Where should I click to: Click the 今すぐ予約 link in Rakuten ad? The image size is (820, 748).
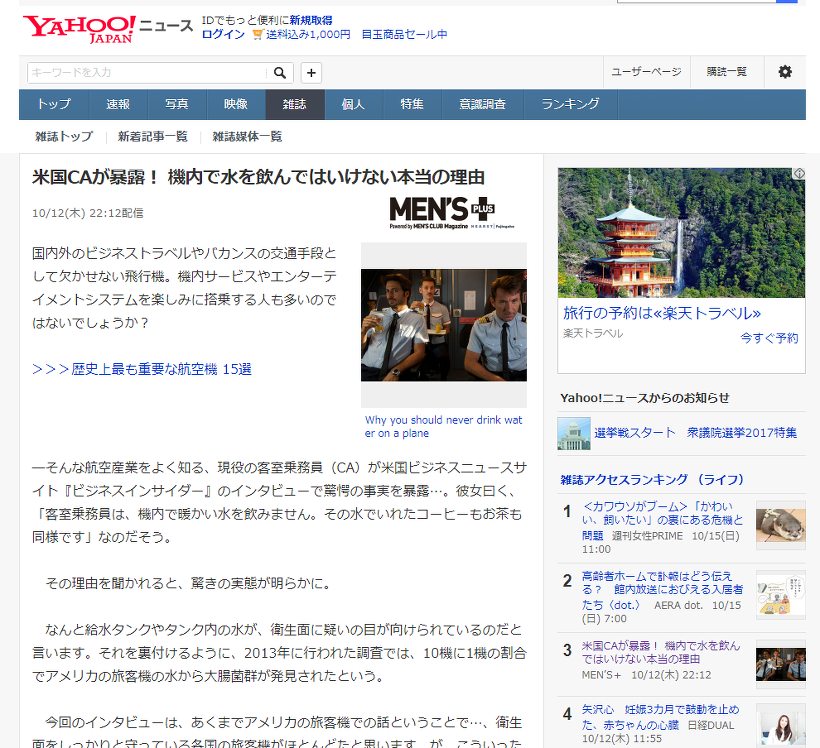[x=769, y=338]
